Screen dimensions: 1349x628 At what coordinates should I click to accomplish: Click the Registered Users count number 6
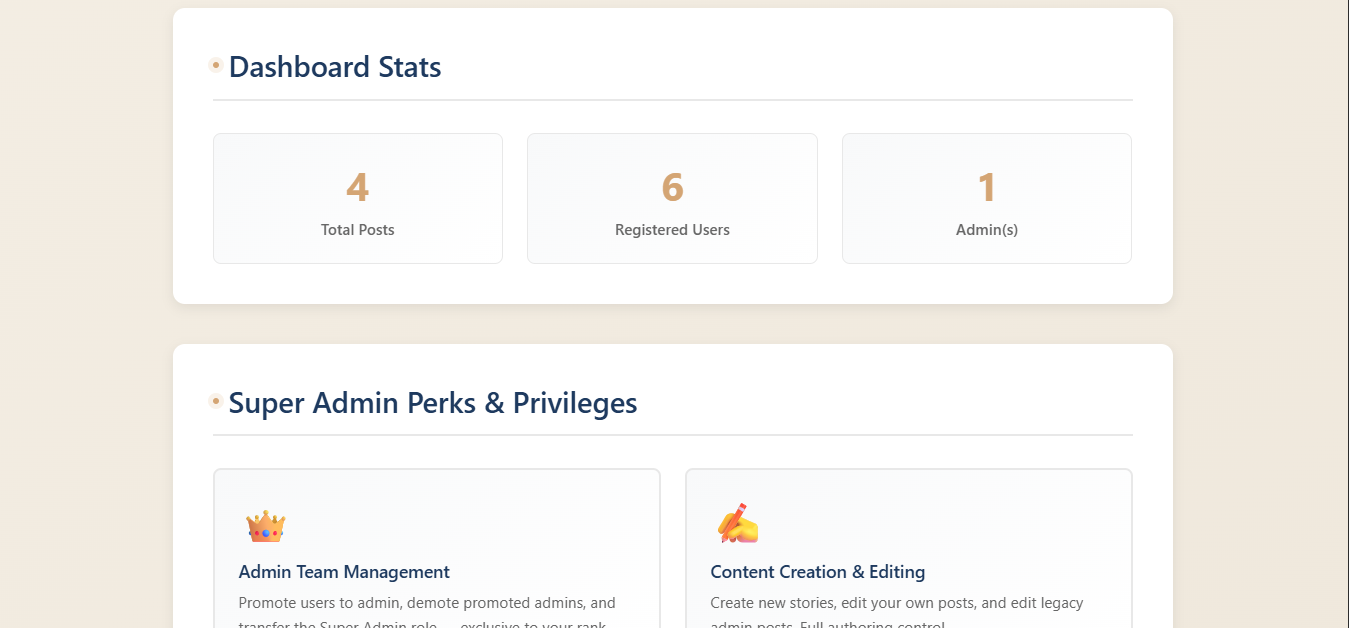[672, 188]
